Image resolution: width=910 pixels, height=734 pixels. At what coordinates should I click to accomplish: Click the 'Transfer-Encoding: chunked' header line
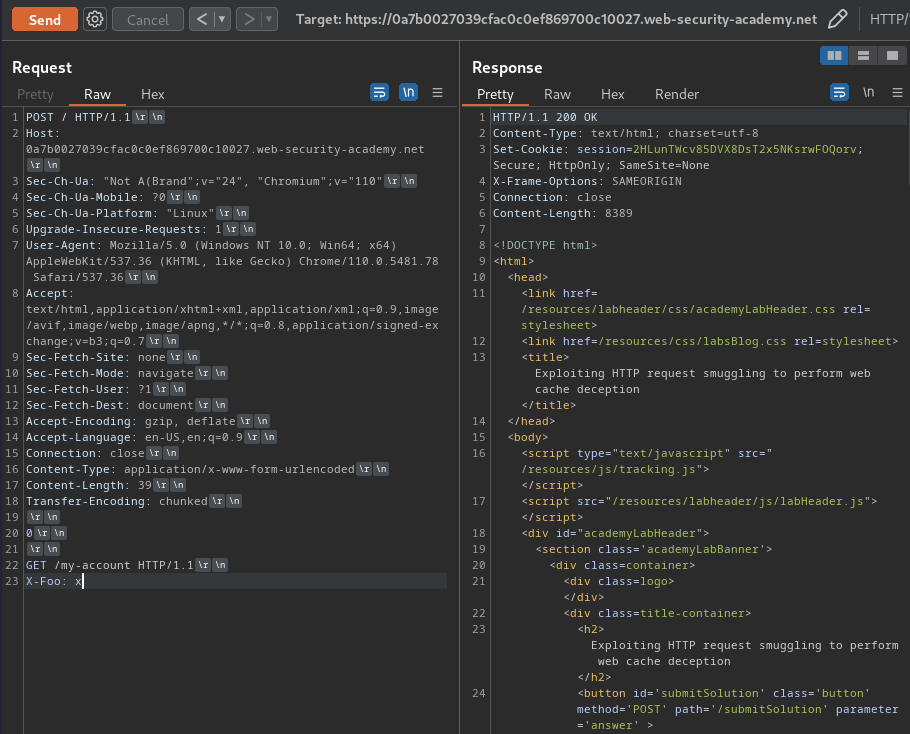point(117,501)
